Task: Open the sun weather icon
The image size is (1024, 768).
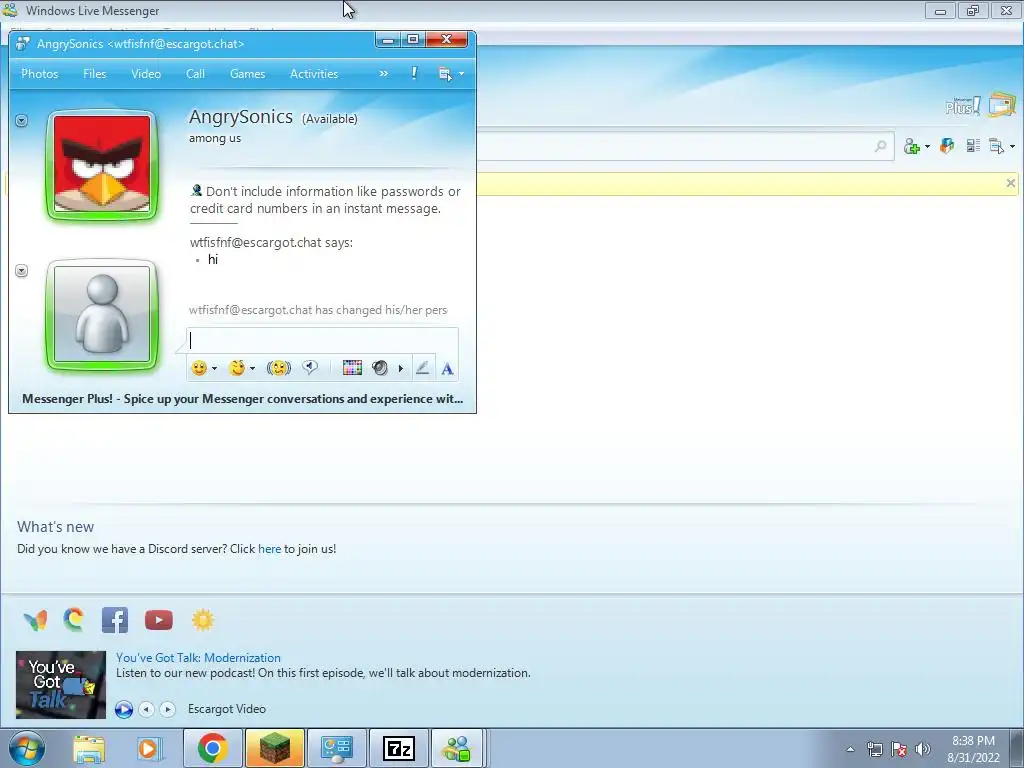Action: point(203,620)
